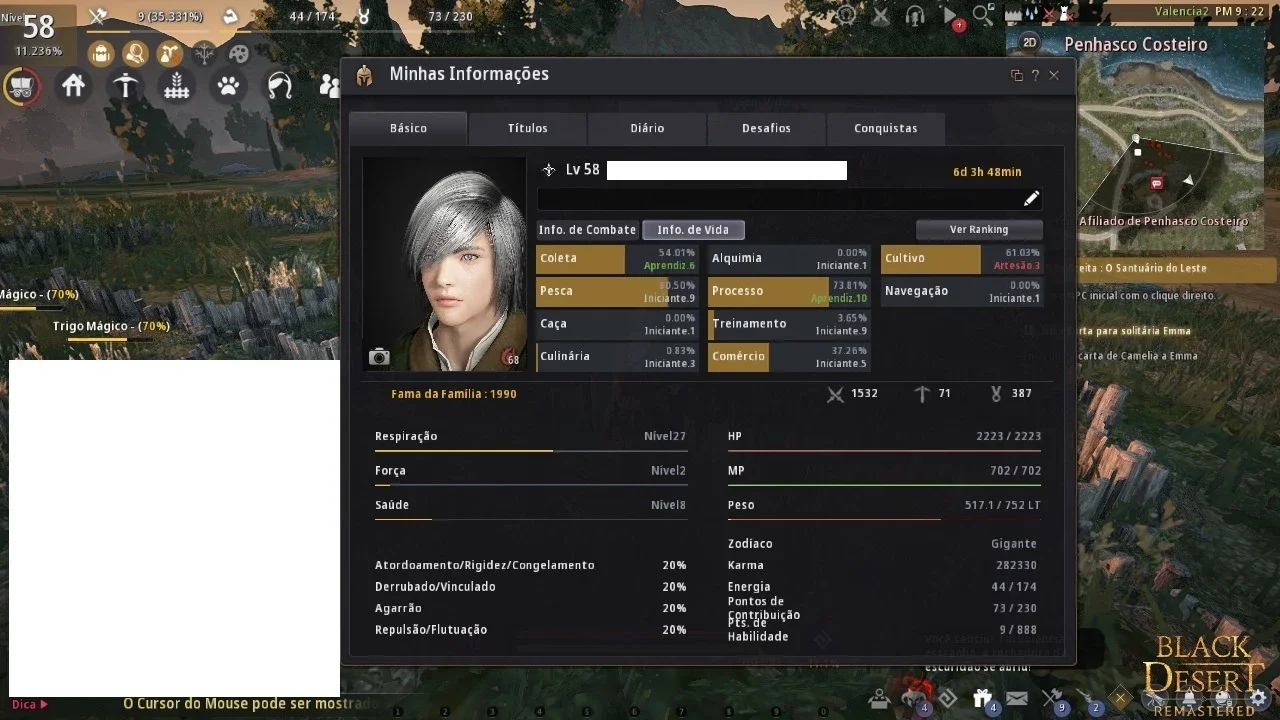
Task: Click the Cultivo life skill bar
Action: [962, 259]
